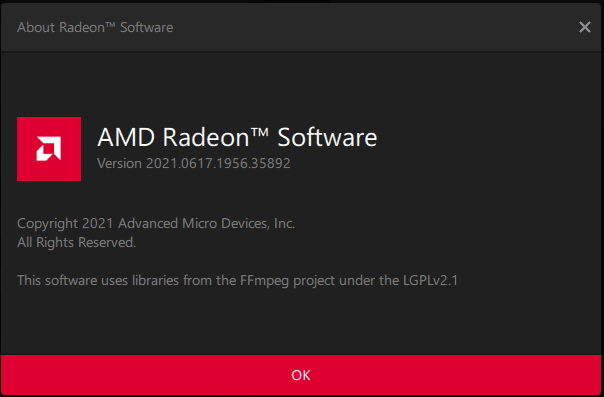Close the About Radeon Software dialog
Viewport: 604px width, 397px height.
coord(584,27)
